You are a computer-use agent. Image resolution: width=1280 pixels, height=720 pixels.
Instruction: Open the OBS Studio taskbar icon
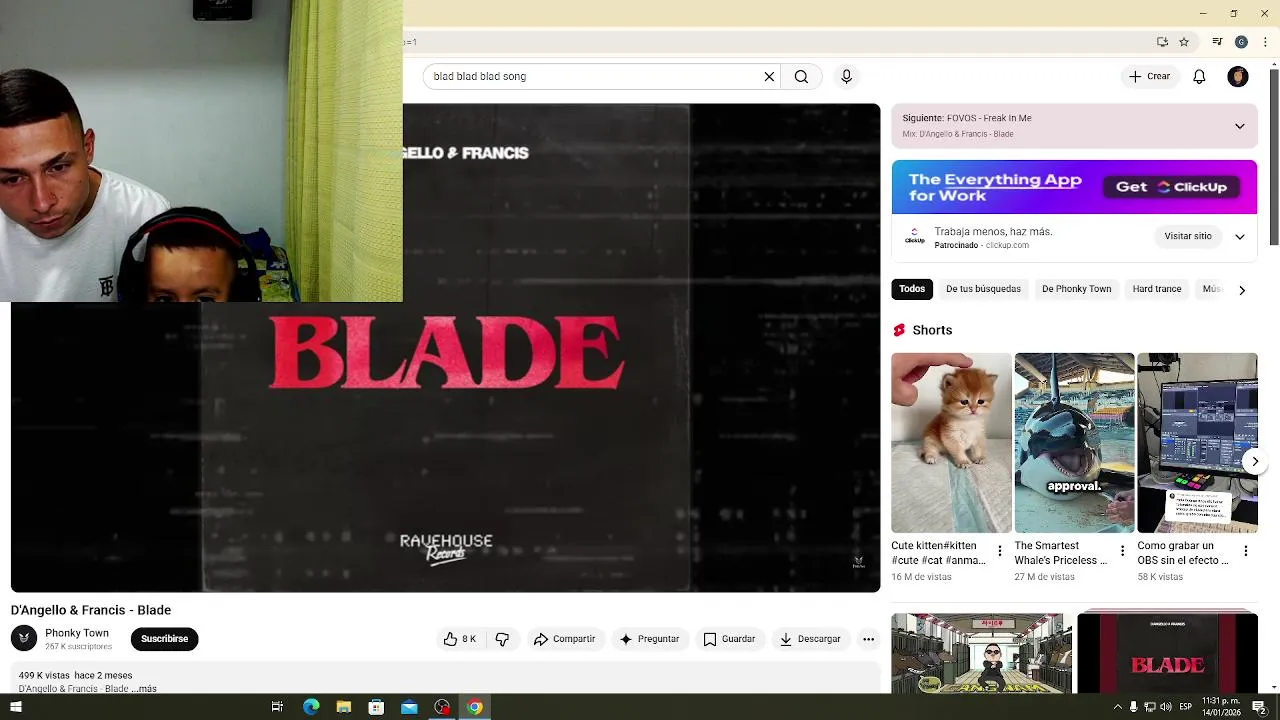coord(442,707)
